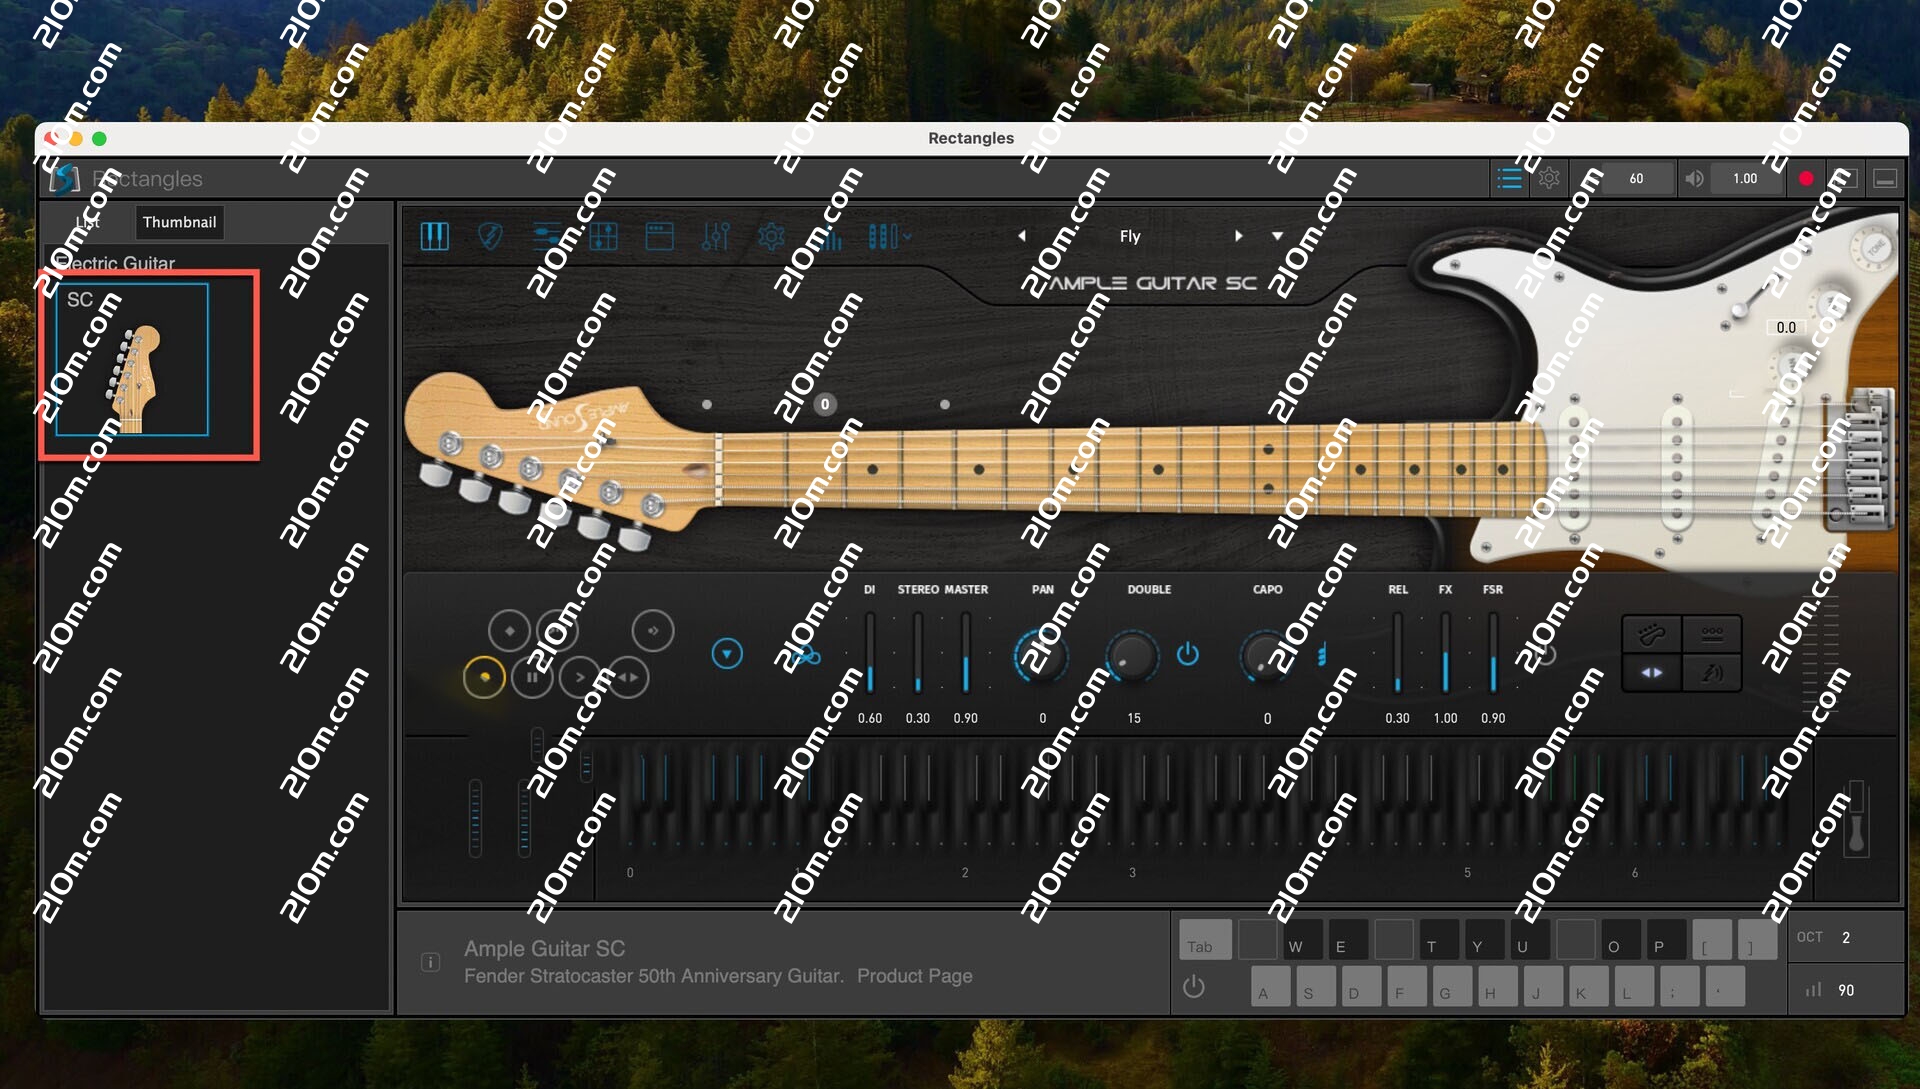Change the velocity value 90 field

point(1846,990)
